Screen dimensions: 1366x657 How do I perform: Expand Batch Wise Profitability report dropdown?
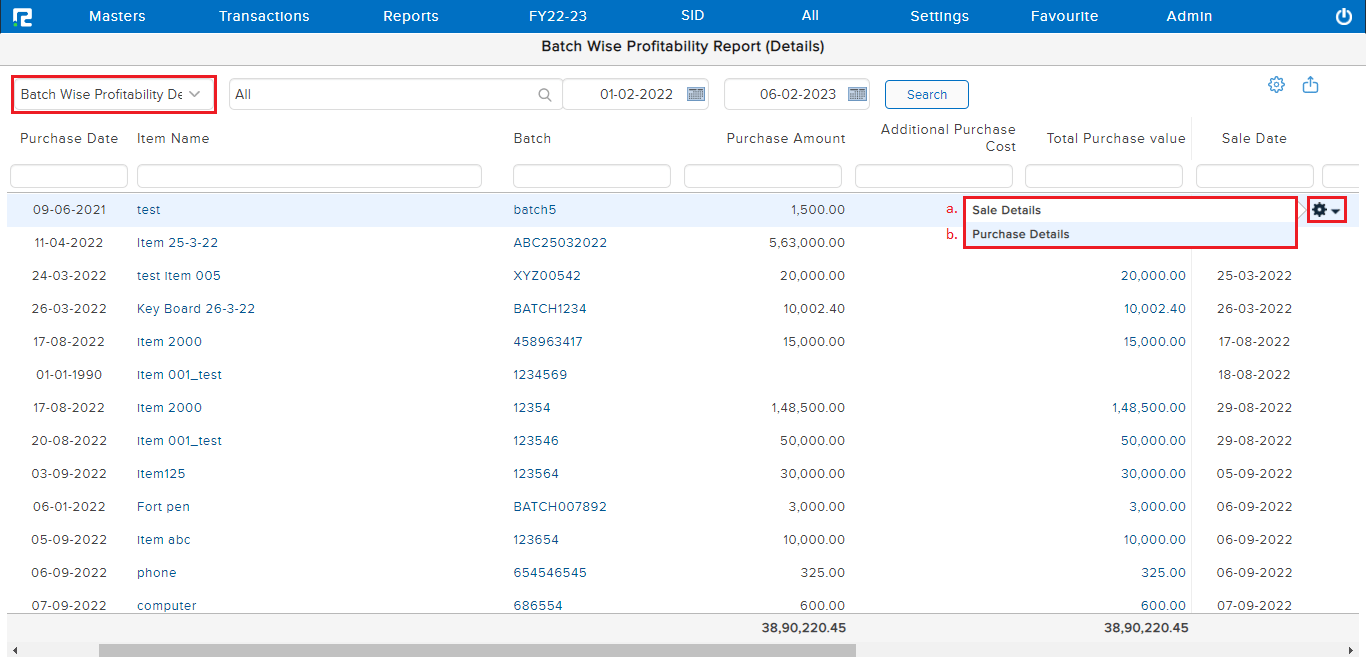113,94
